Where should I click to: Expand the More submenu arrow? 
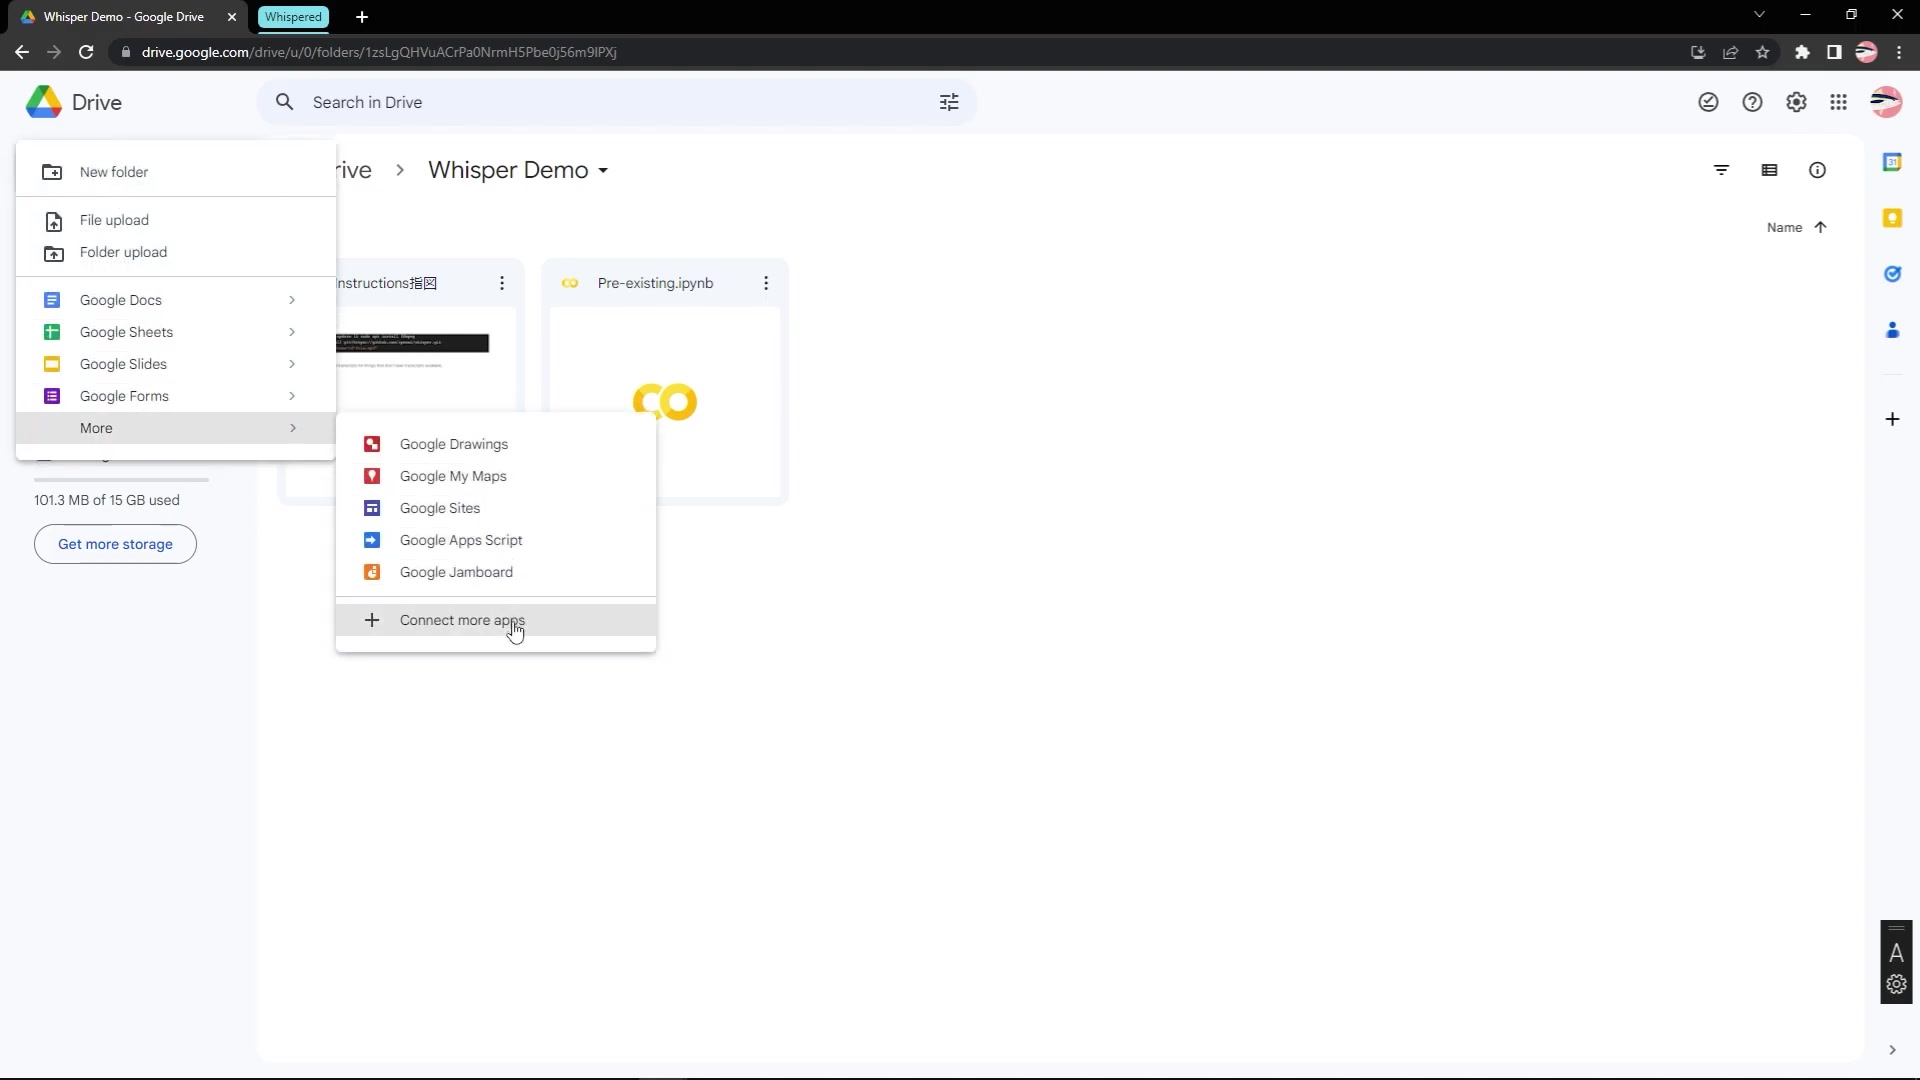click(292, 428)
